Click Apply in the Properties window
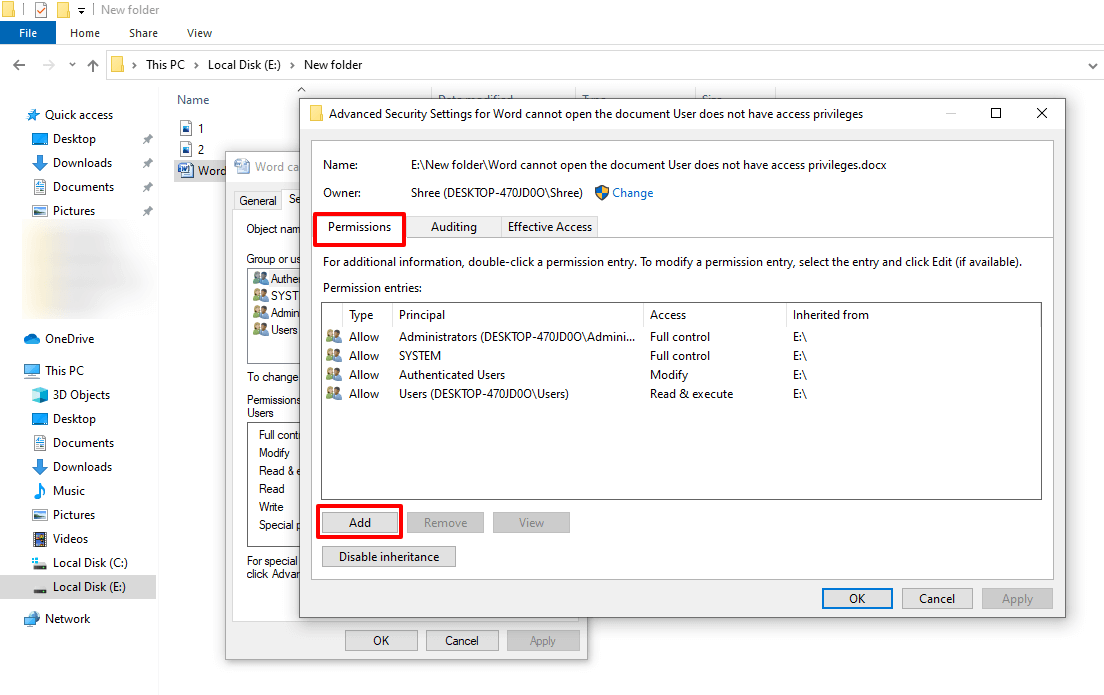Screen dimensions: 1104x695 543,641
